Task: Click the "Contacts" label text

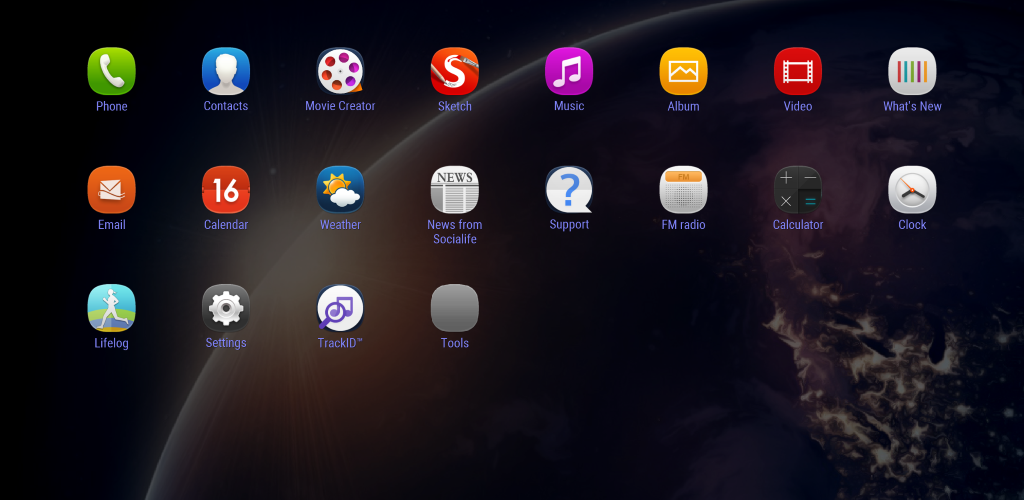Action: click(x=226, y=106)
